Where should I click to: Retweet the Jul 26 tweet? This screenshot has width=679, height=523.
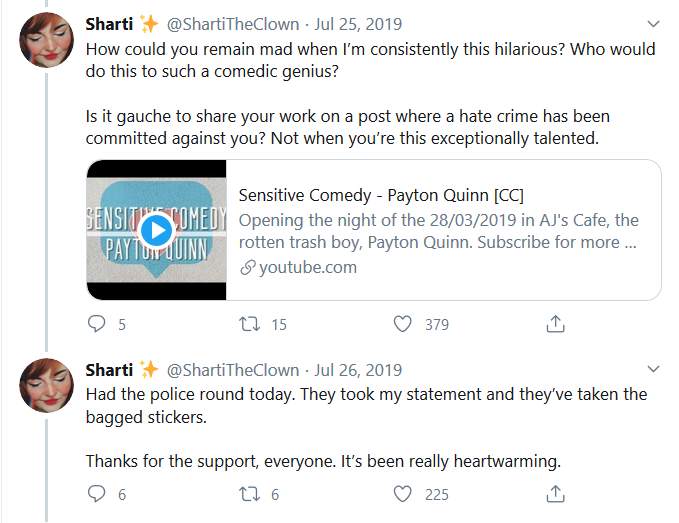[x=250, y=494]
